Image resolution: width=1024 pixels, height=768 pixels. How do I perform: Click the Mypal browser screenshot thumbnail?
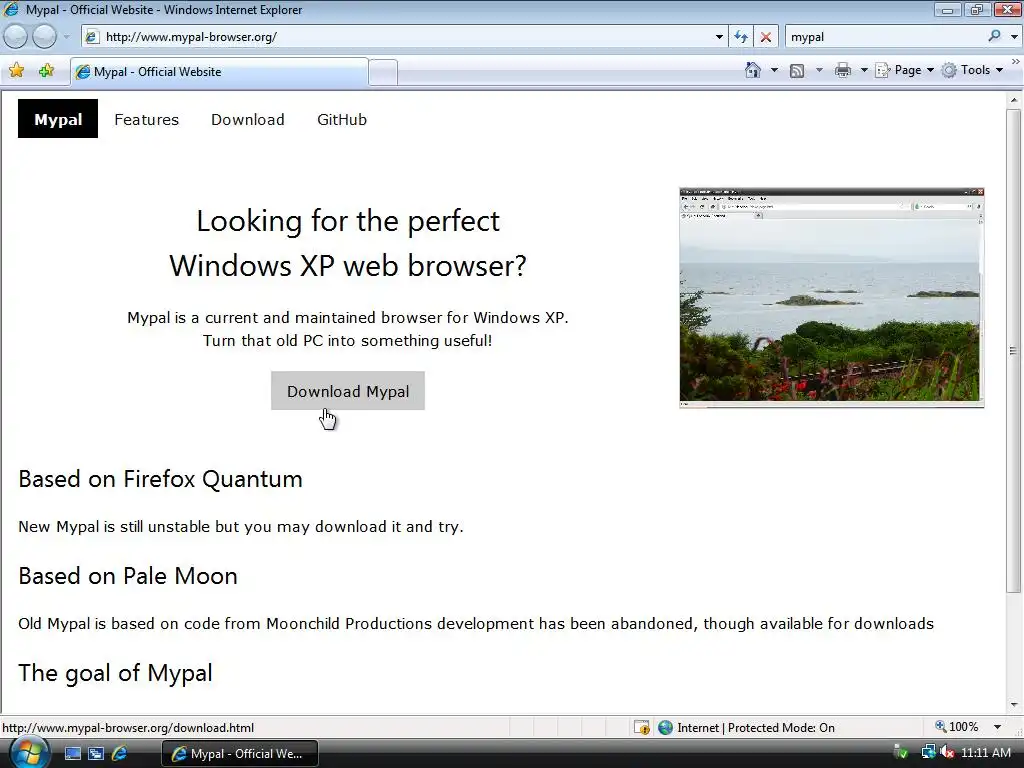831,297
